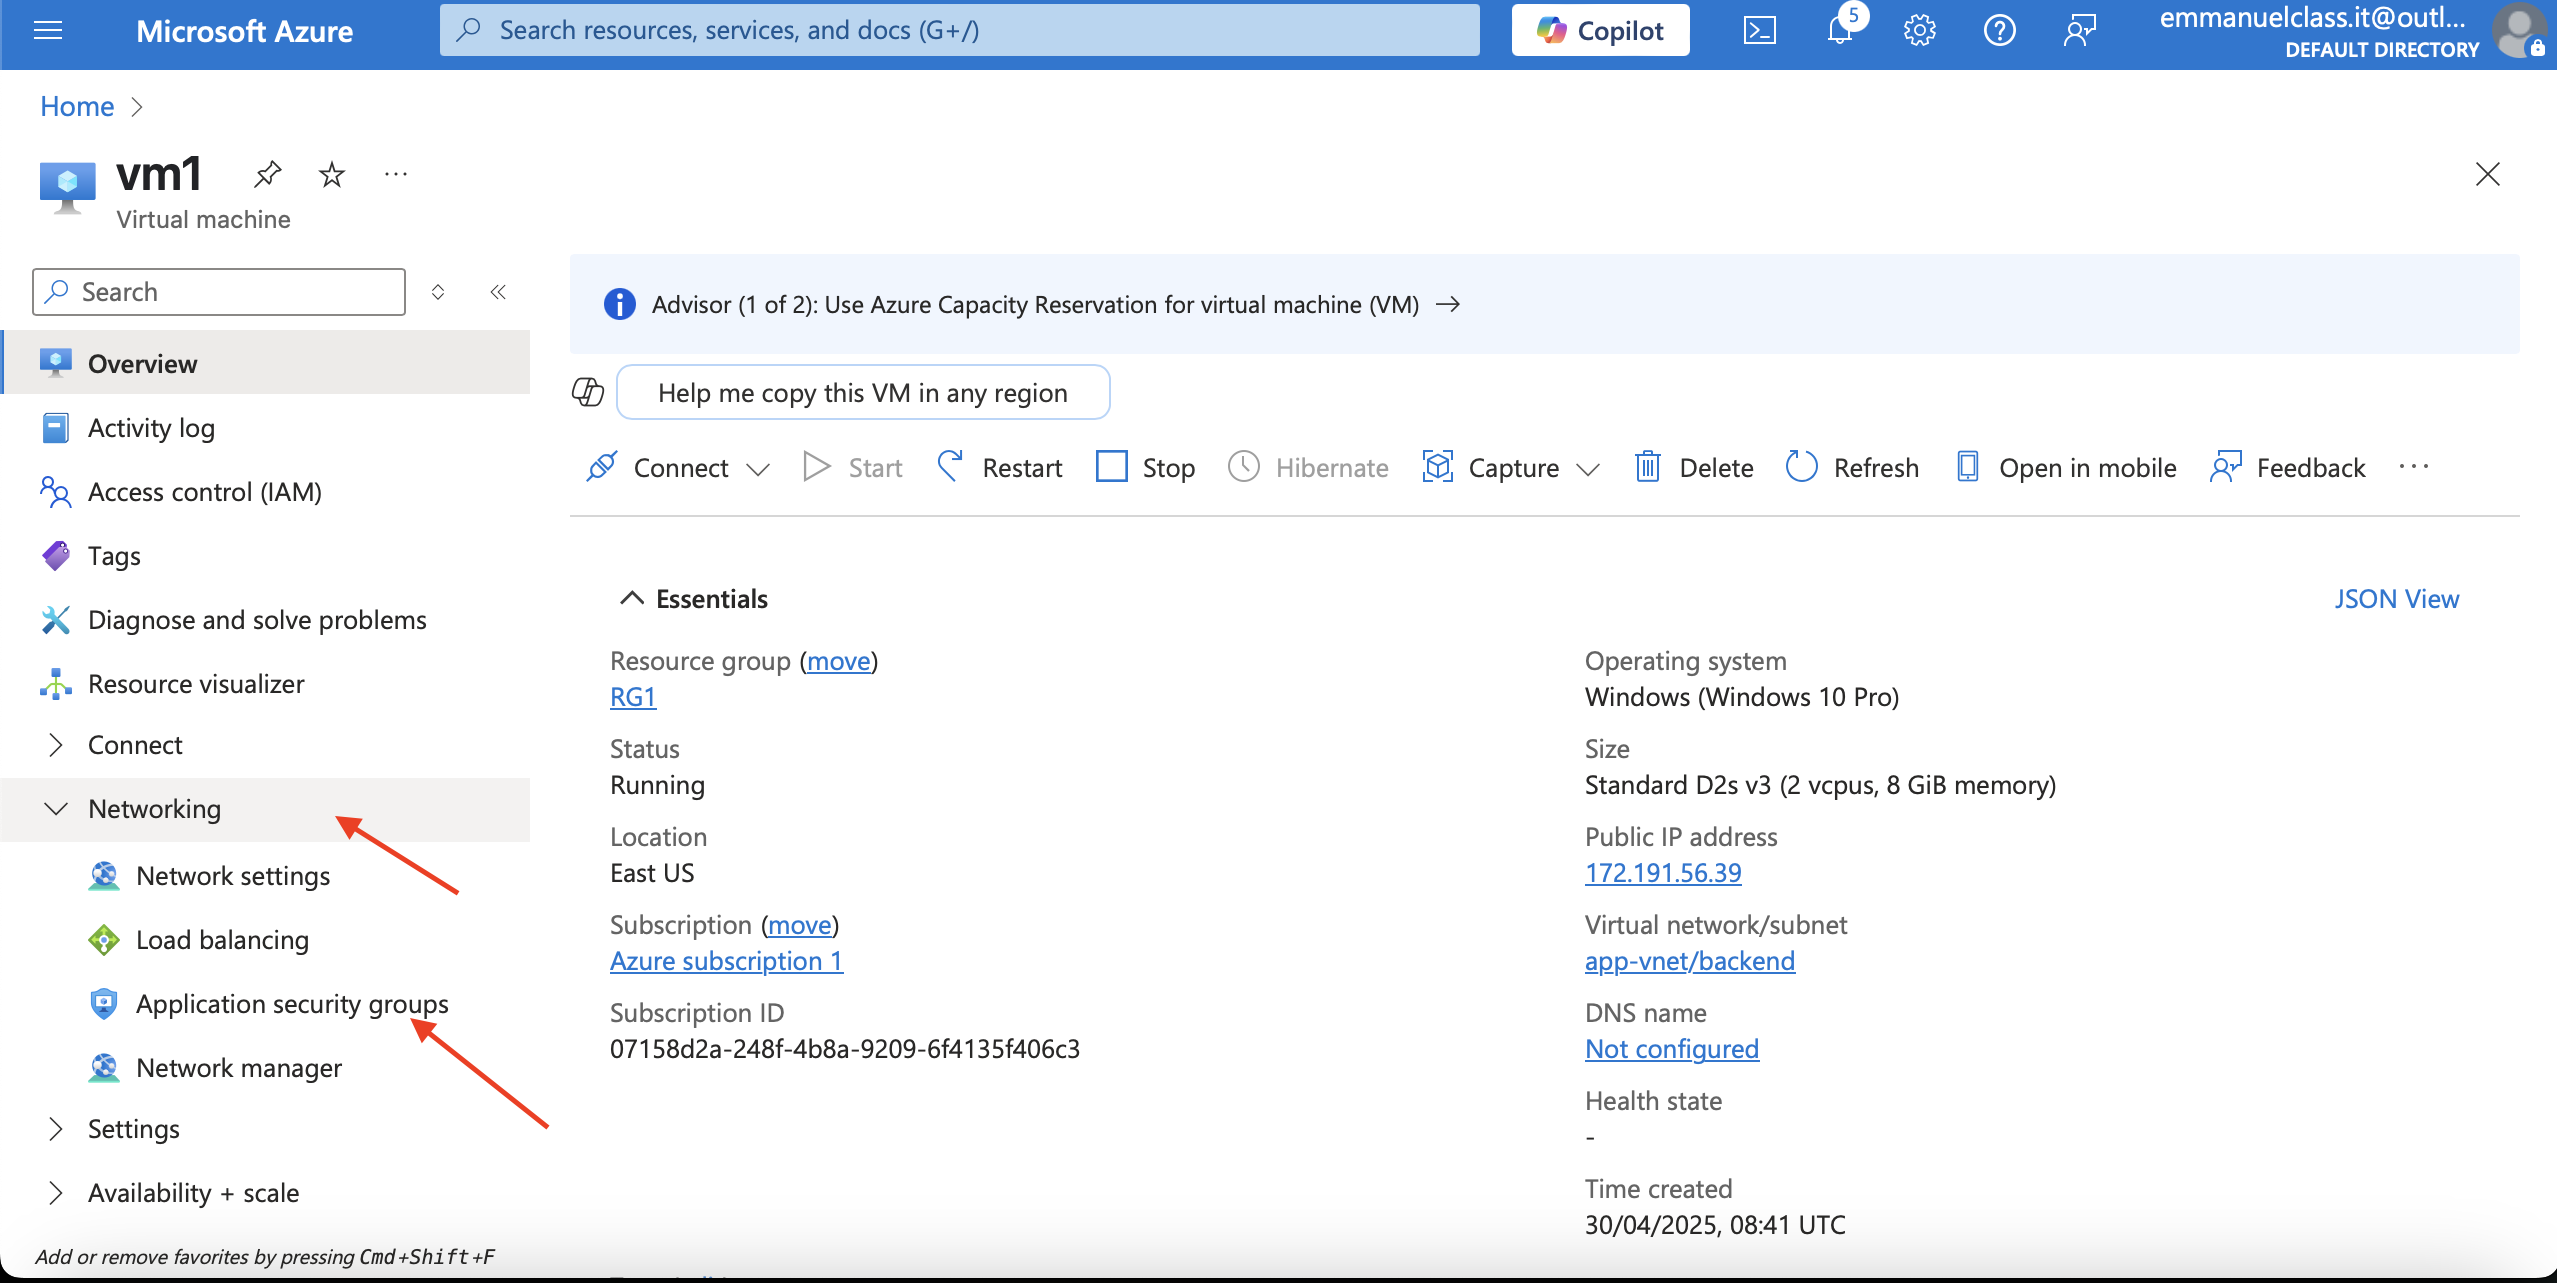Open the Help question mark menu
This screenshot has width=2557, height=1283.
coord(1999,30)
